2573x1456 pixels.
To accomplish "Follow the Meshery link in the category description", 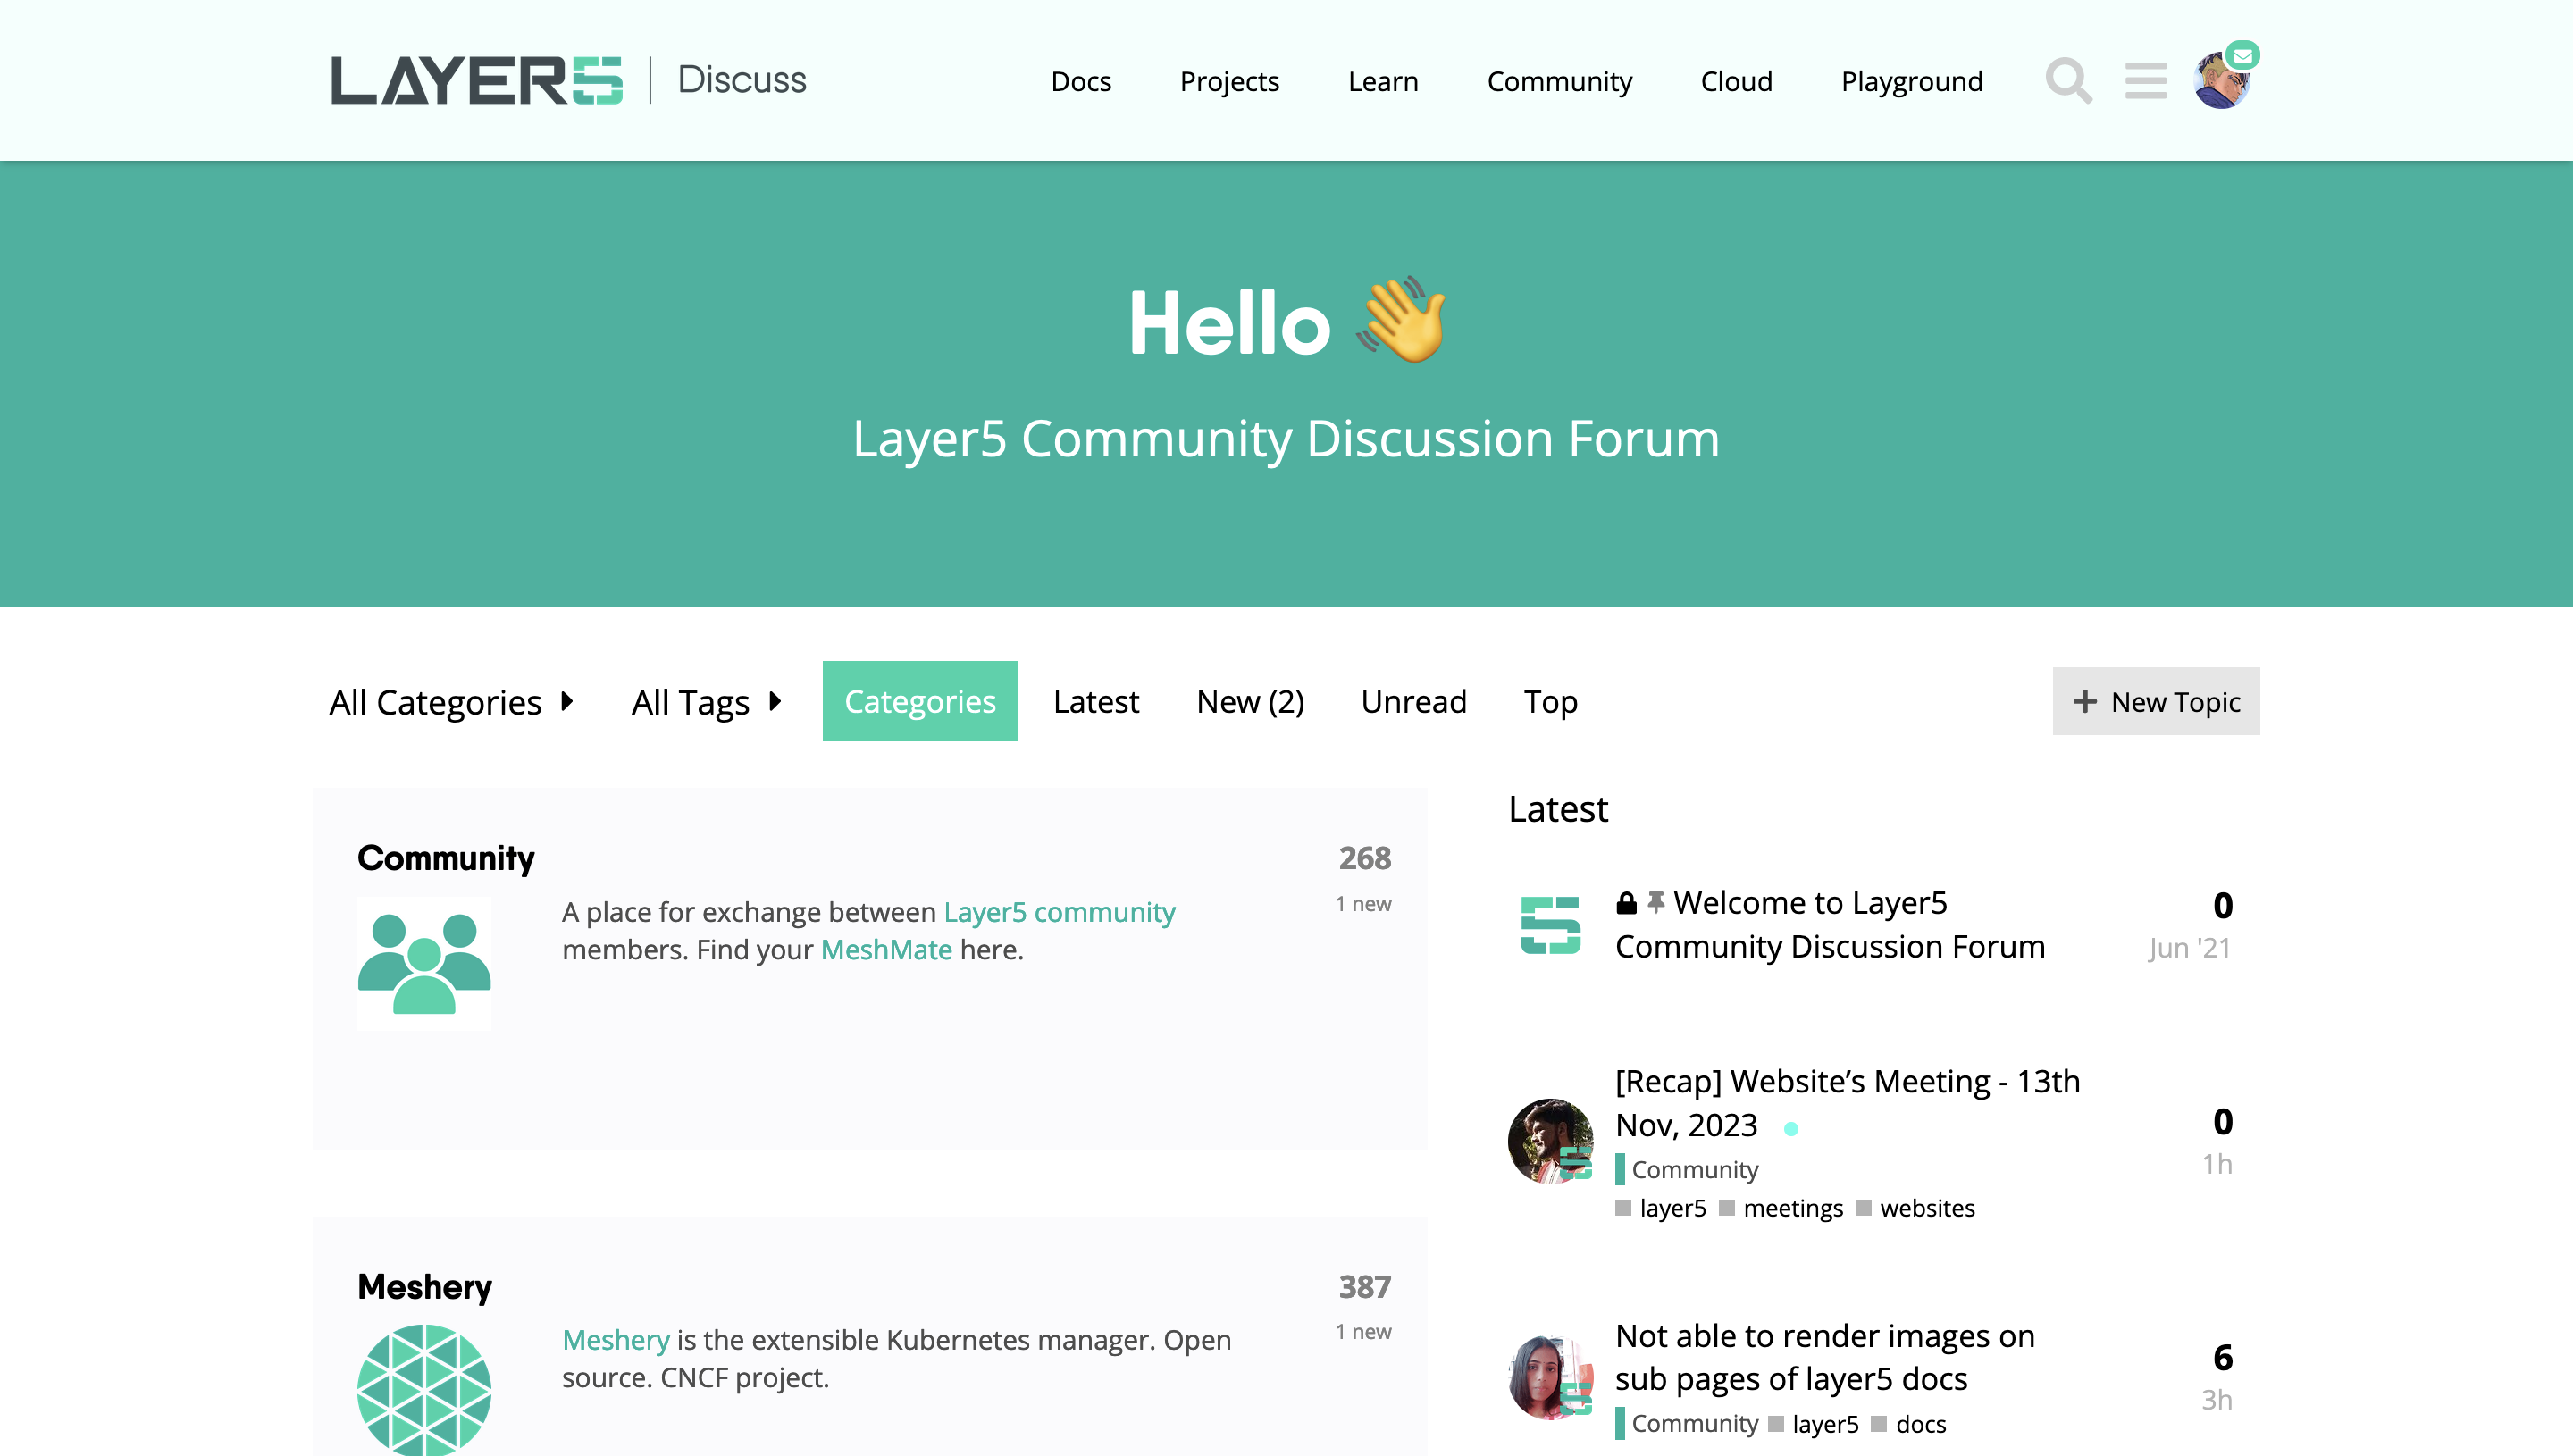I will pos(615,1340).
